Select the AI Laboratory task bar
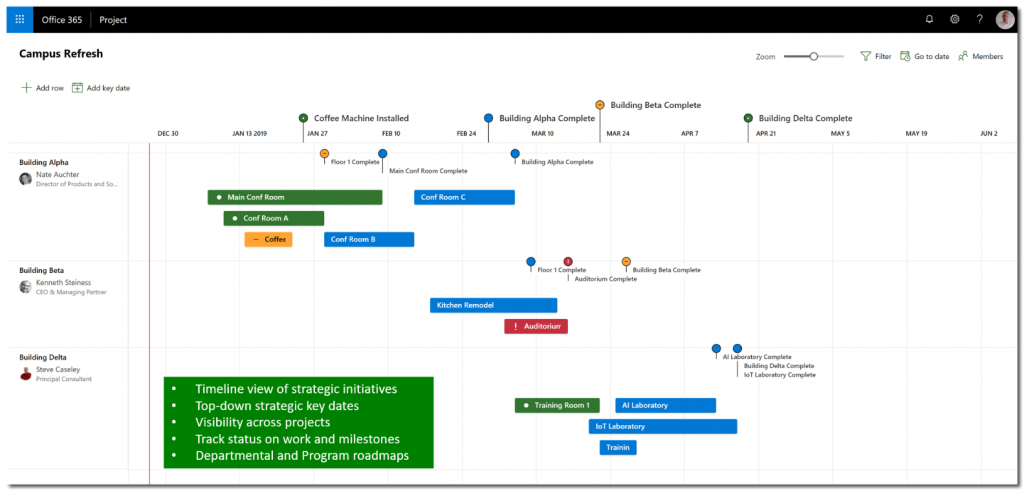Image resolution: width=1024 pixels, height=491 pixels. click(x=665, y=405)
